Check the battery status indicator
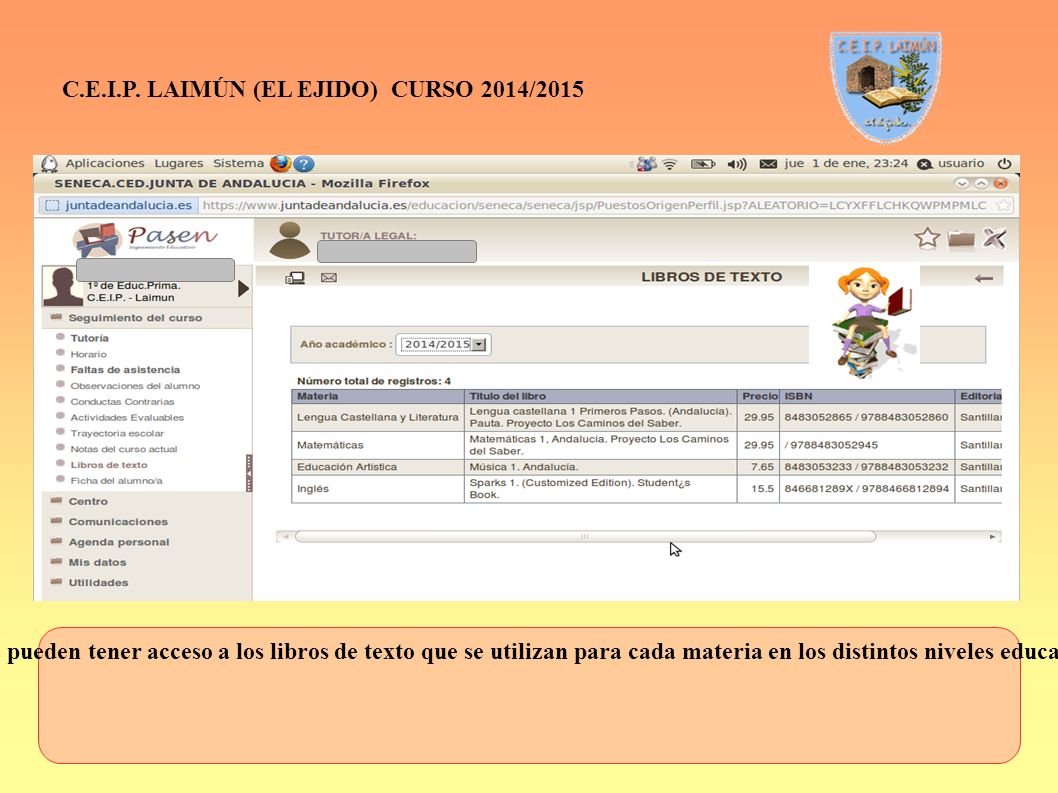1058x793 pixels. (702, 164)
